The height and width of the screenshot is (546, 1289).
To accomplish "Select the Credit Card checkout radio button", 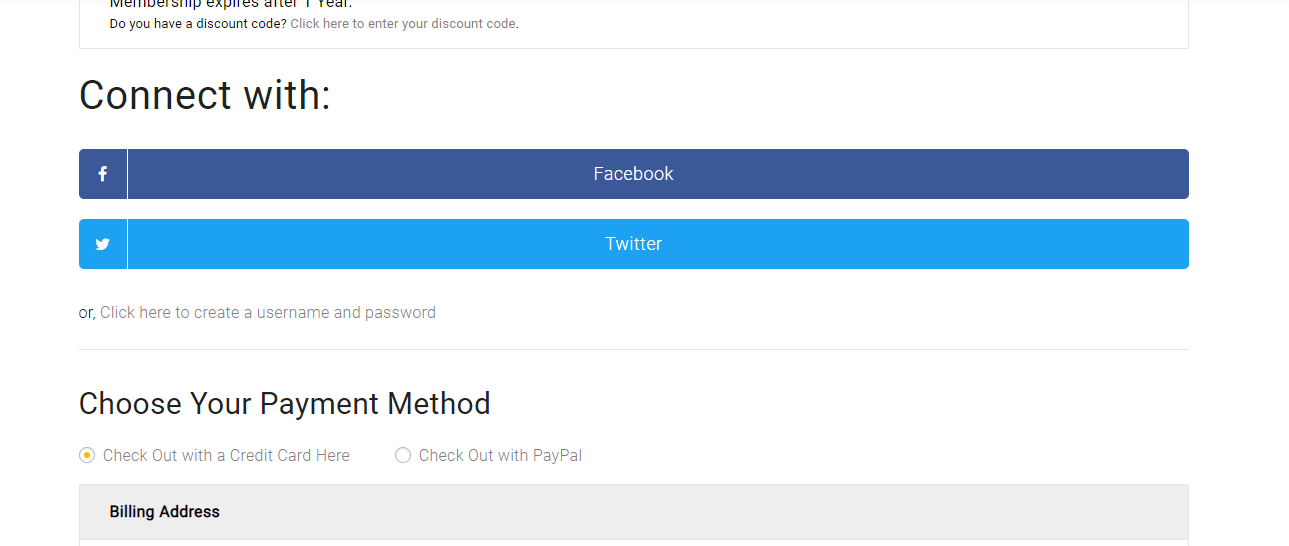I will coord(87,455).
